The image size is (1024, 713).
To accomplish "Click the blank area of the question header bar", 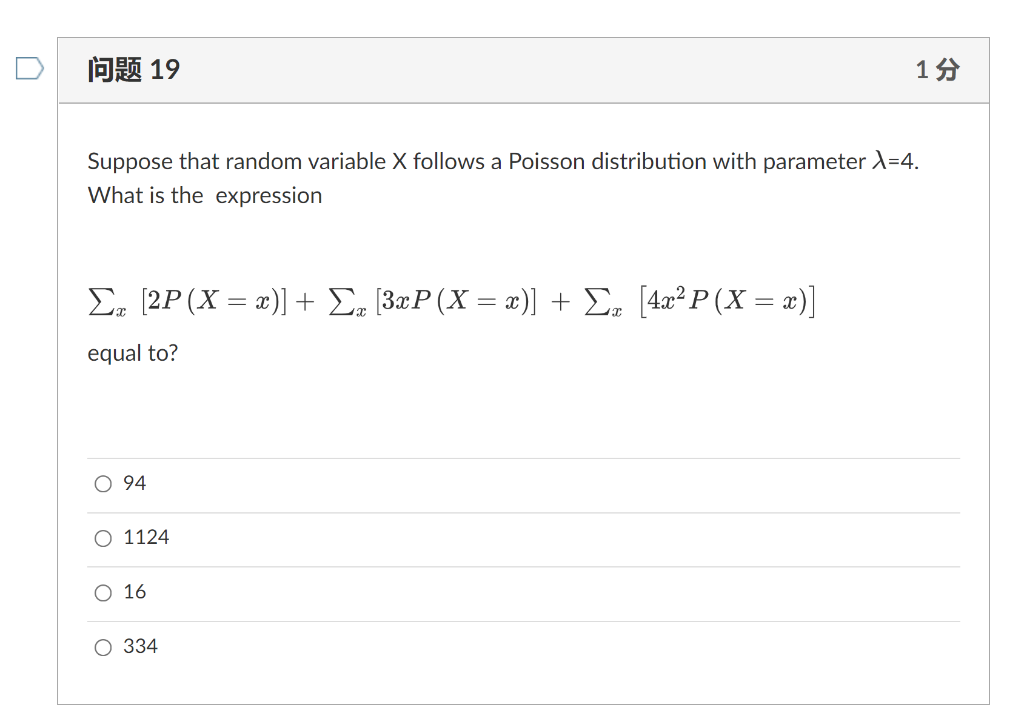I will (547, 70).
